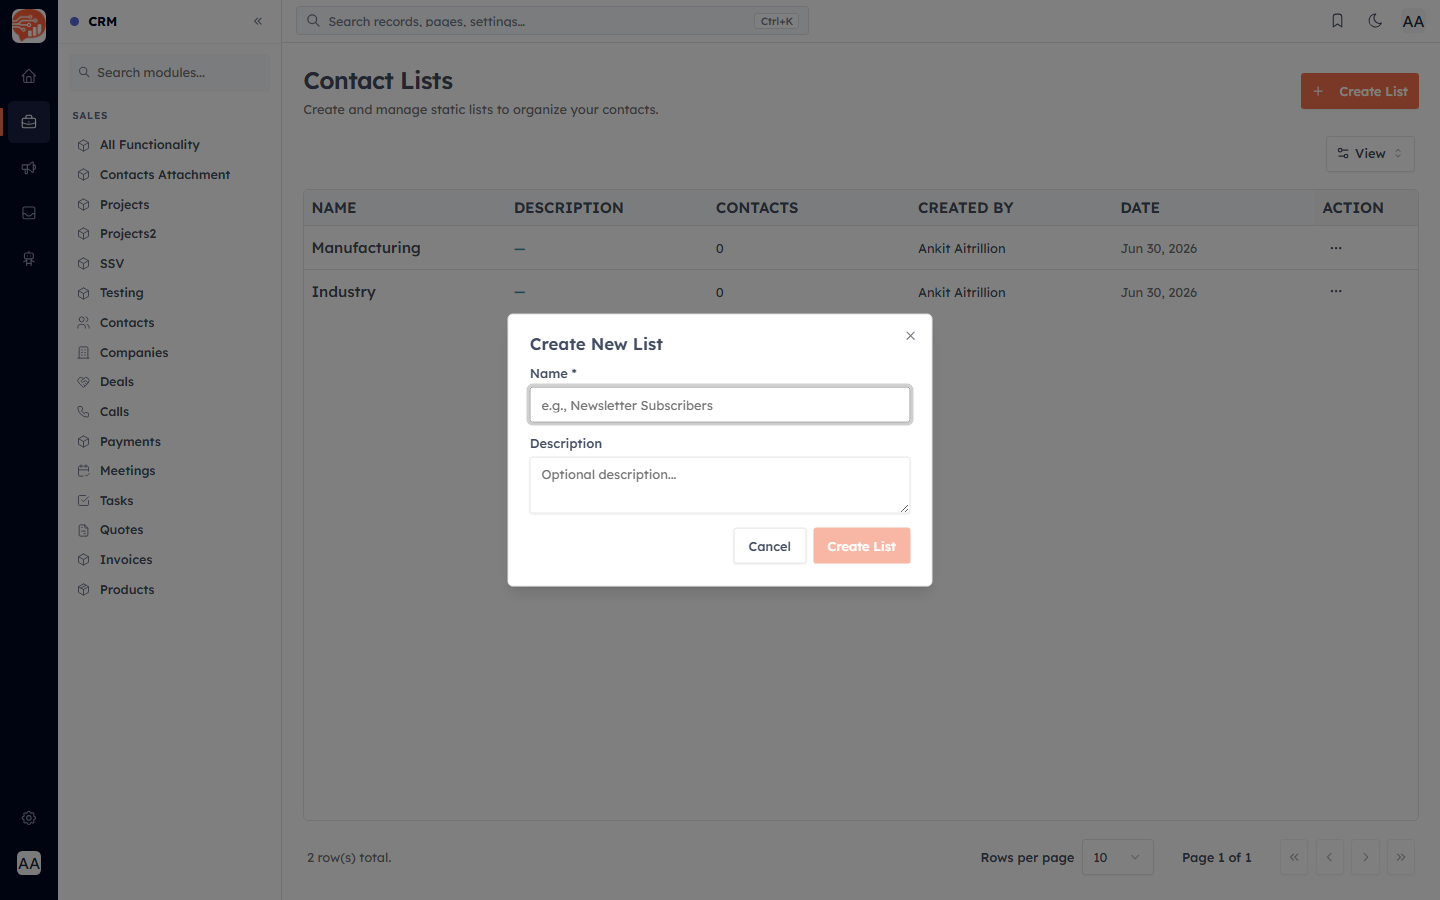The height and width of the screenshot is (900, 1440).
Task: Click the CONTACTS column header
Action: pyautogui.click(x=757, y=208)
